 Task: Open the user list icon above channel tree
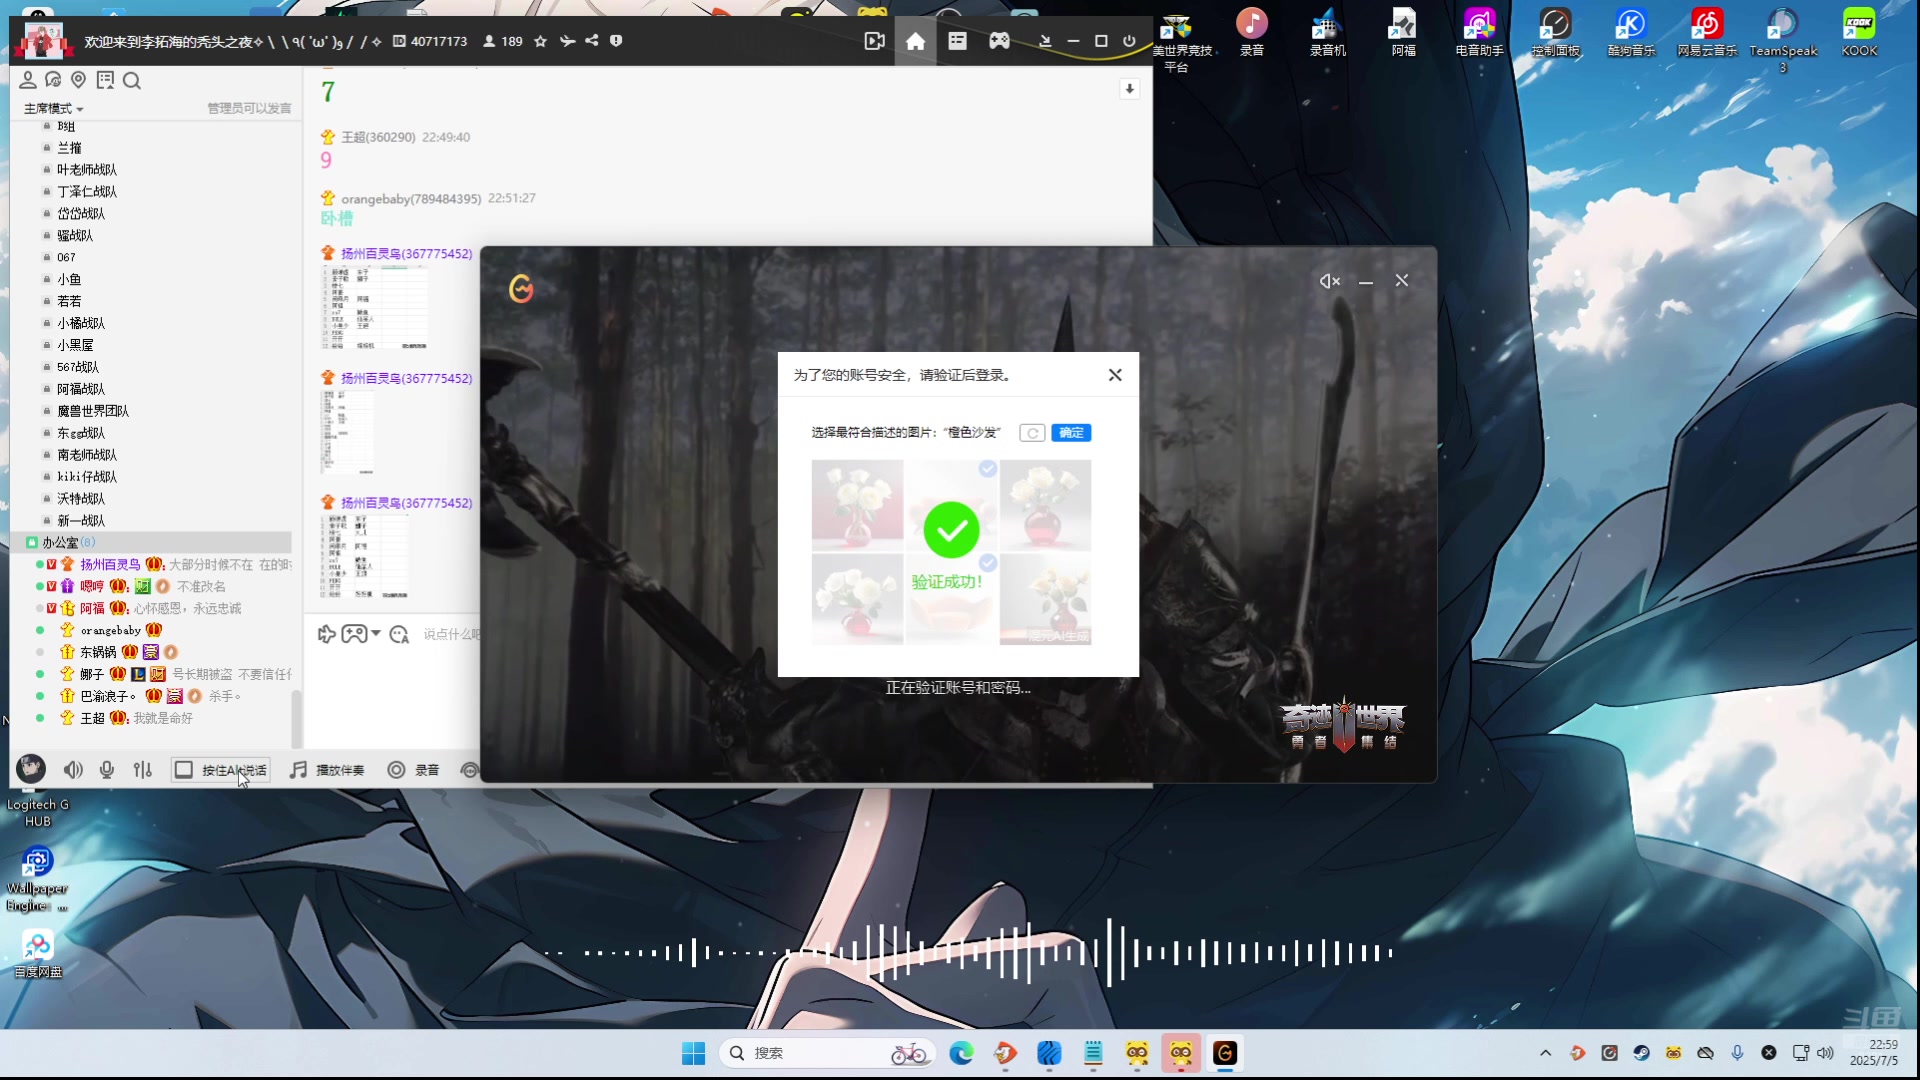(x=28, y=80)
